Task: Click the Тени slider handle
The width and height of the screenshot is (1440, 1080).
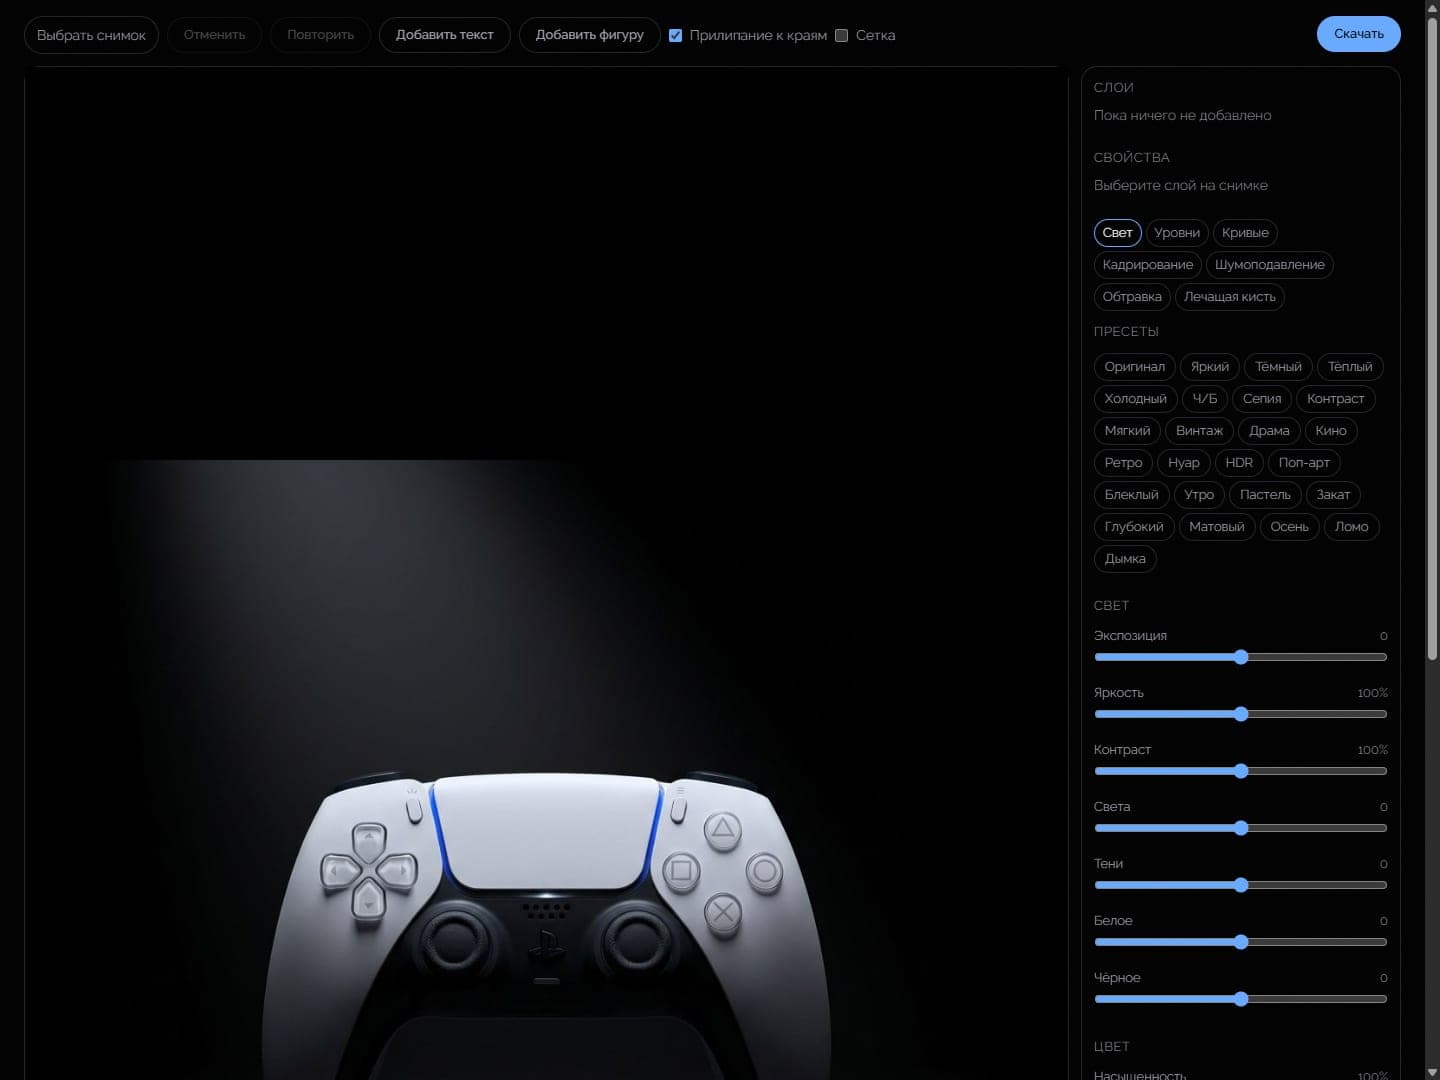Action: 1241,885
